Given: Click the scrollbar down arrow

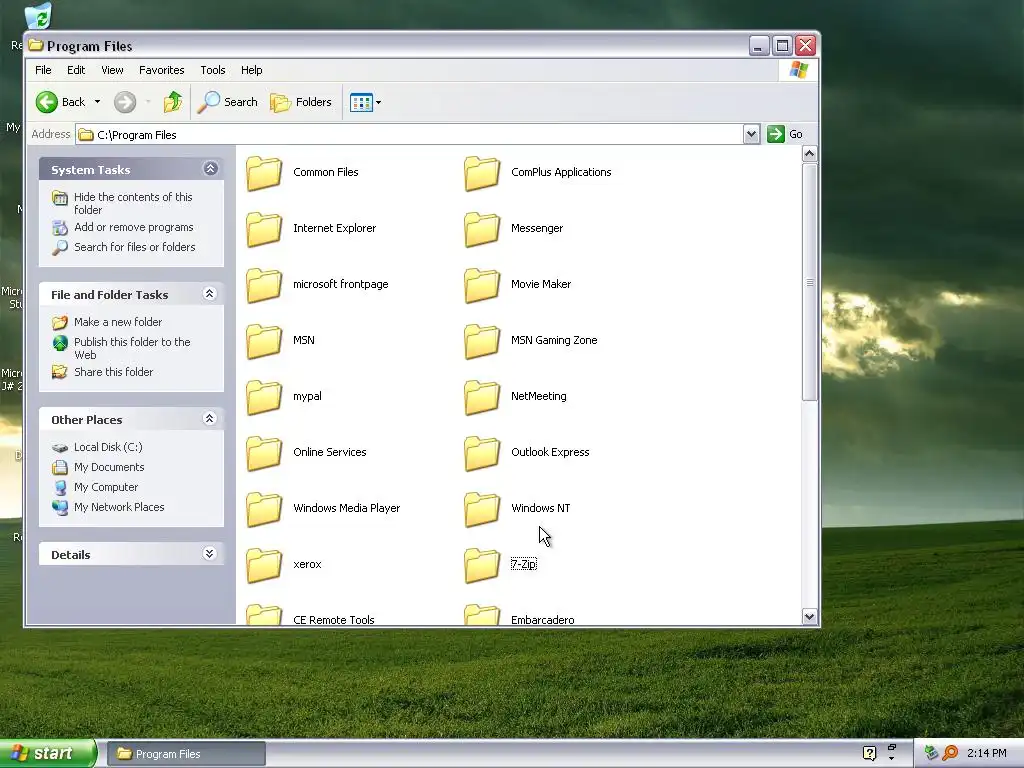Looking at the screenshot, I should [x=810, y=616].
